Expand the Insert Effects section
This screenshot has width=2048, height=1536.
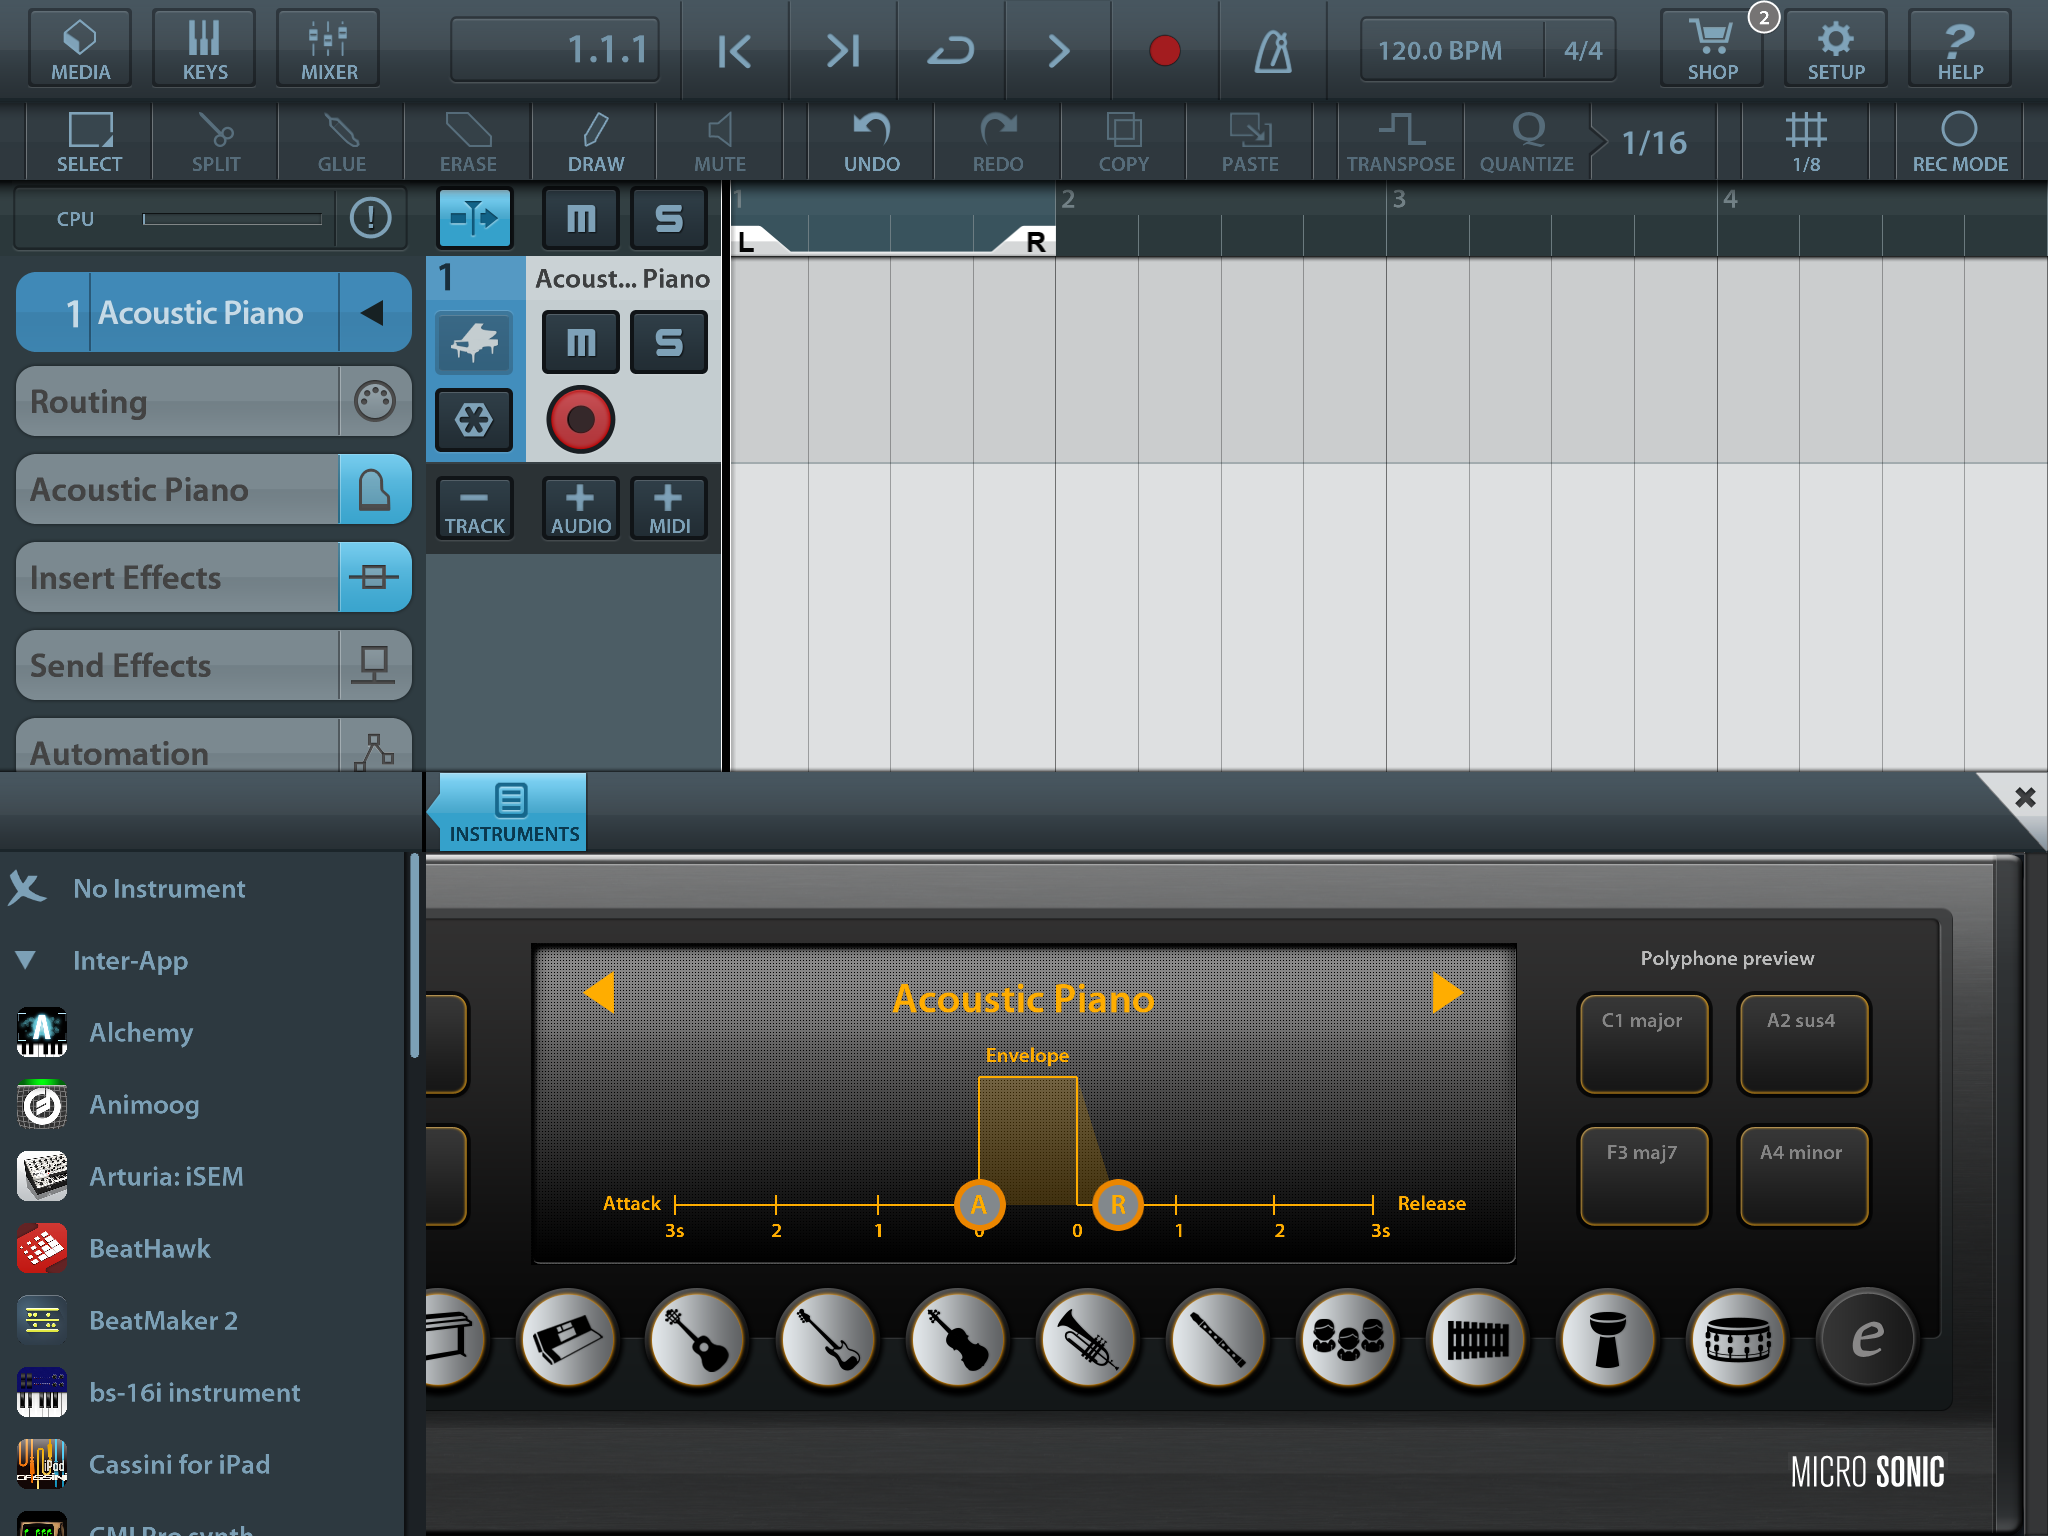214,577
